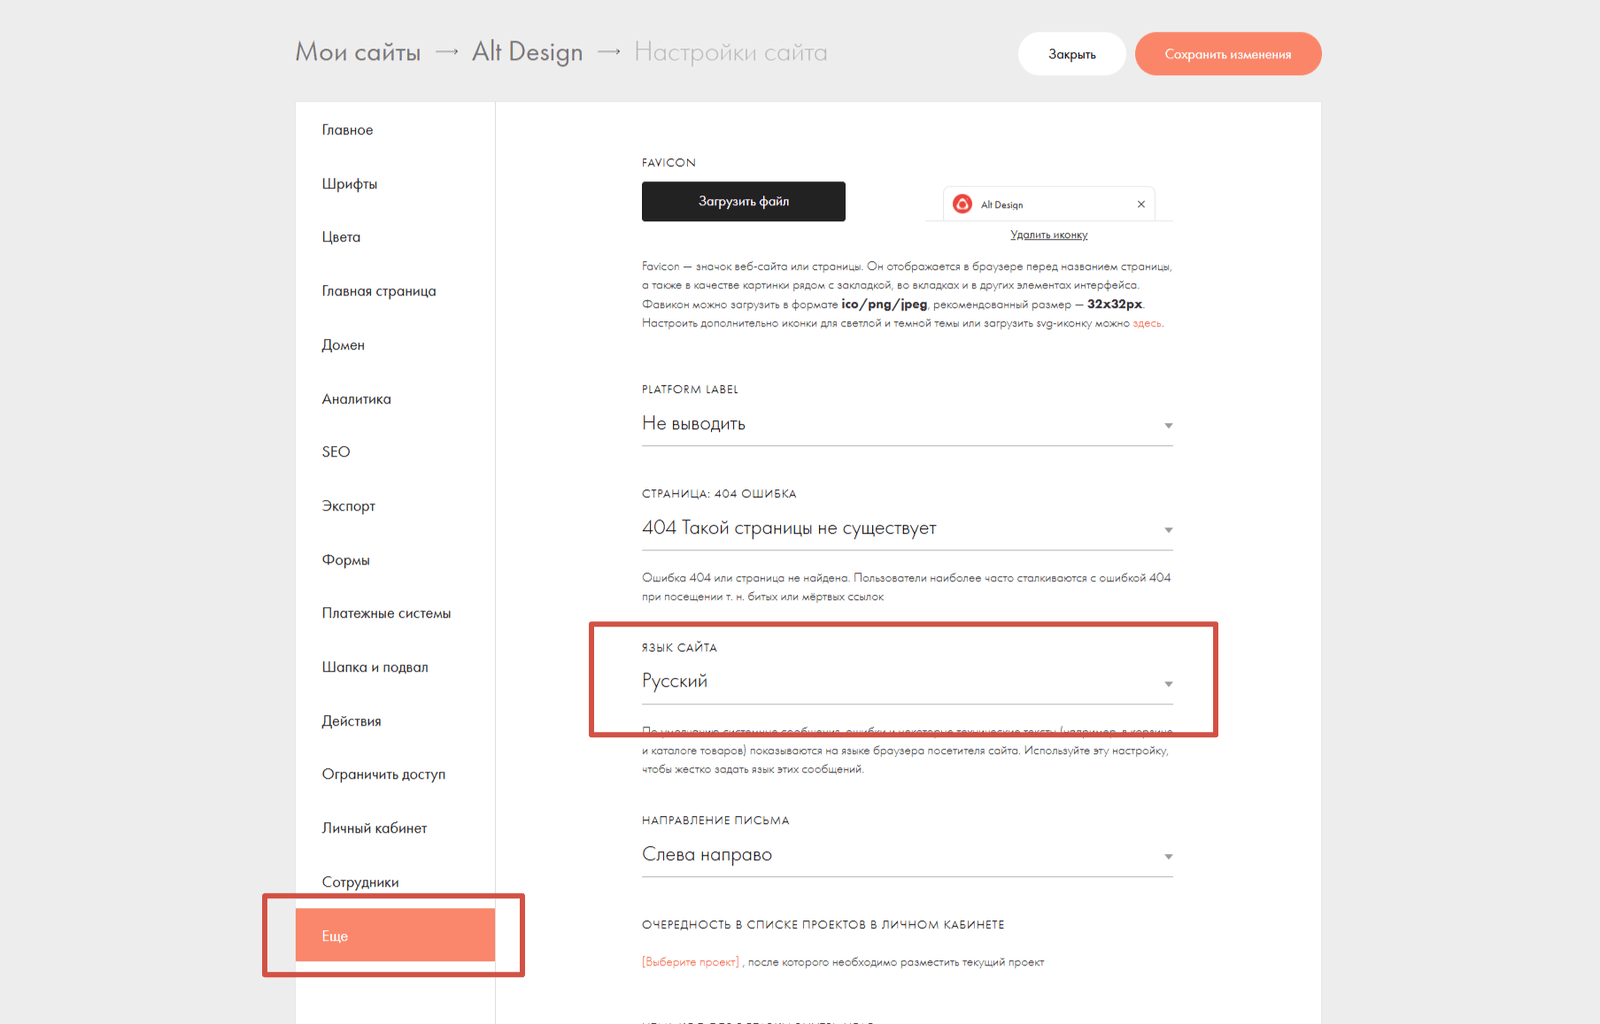Open the Домен settings section

pos(343,345)
